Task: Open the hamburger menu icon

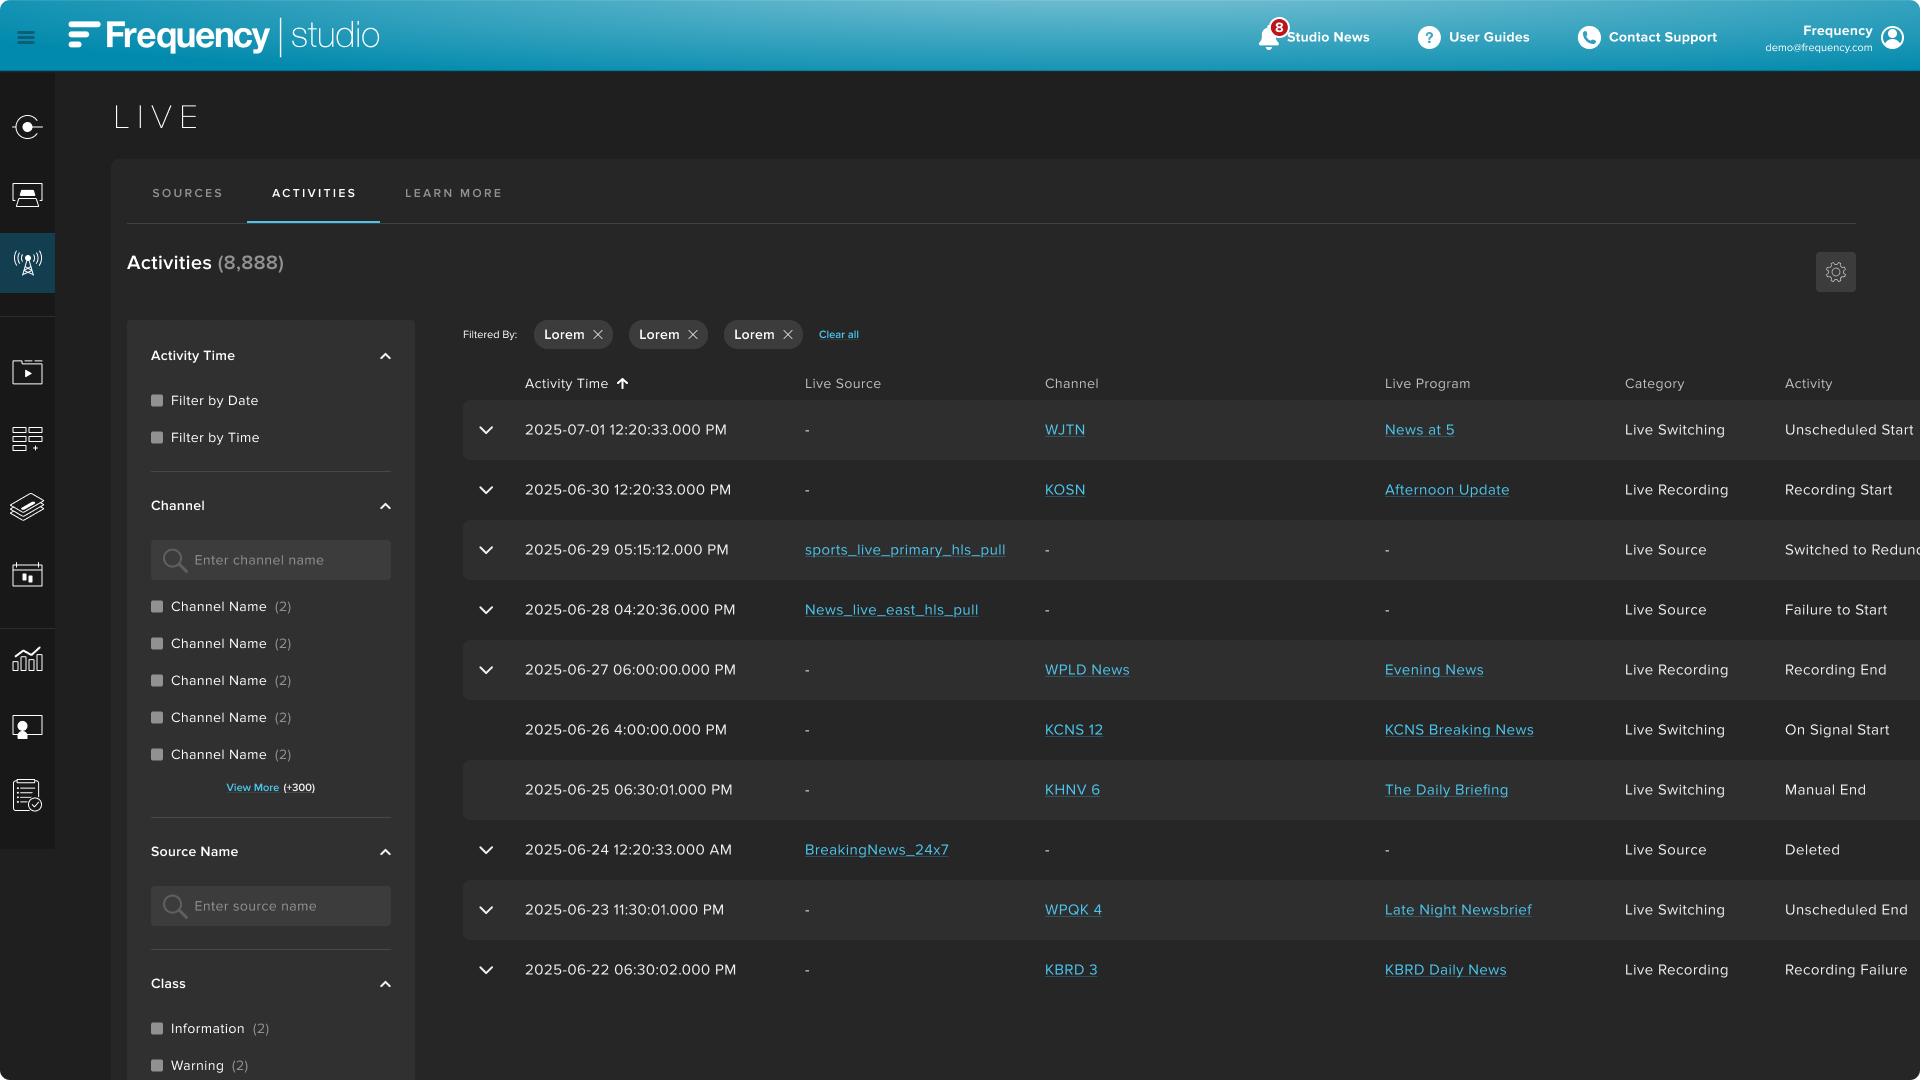Action: [26, 37]
